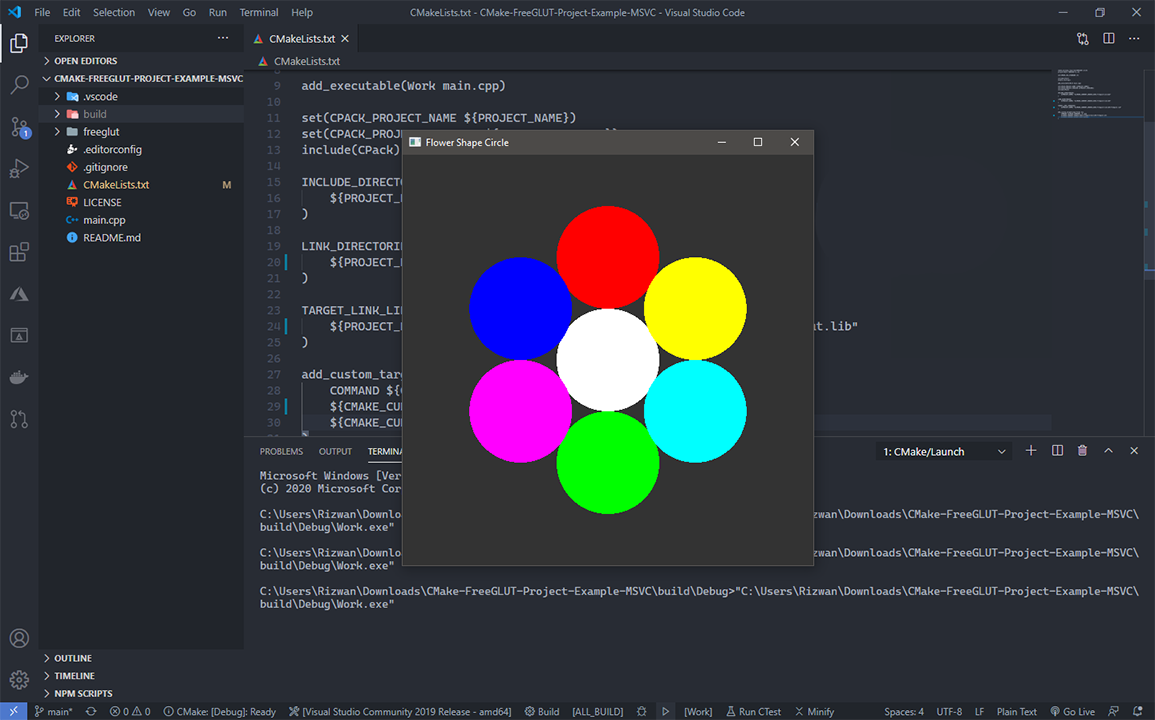This screenshot has width=1155, height=720.
Task: Click the Build button in status bar
Action: (542, 712)
